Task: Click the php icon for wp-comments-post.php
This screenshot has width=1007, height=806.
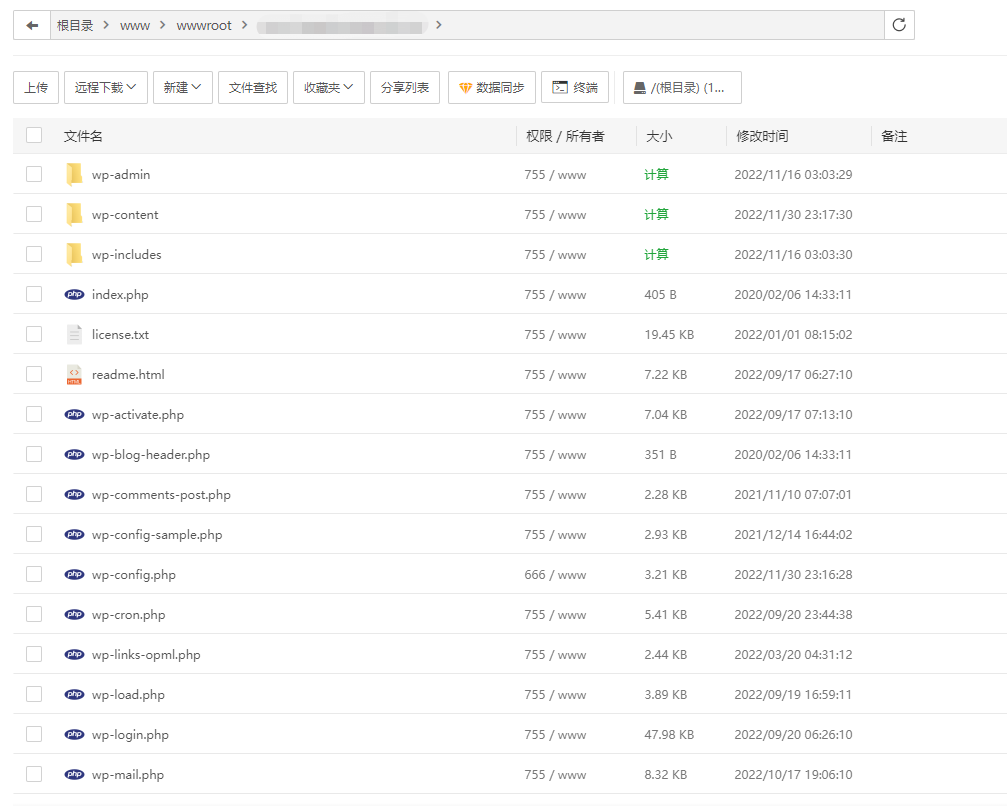Action: coord(74,494)
